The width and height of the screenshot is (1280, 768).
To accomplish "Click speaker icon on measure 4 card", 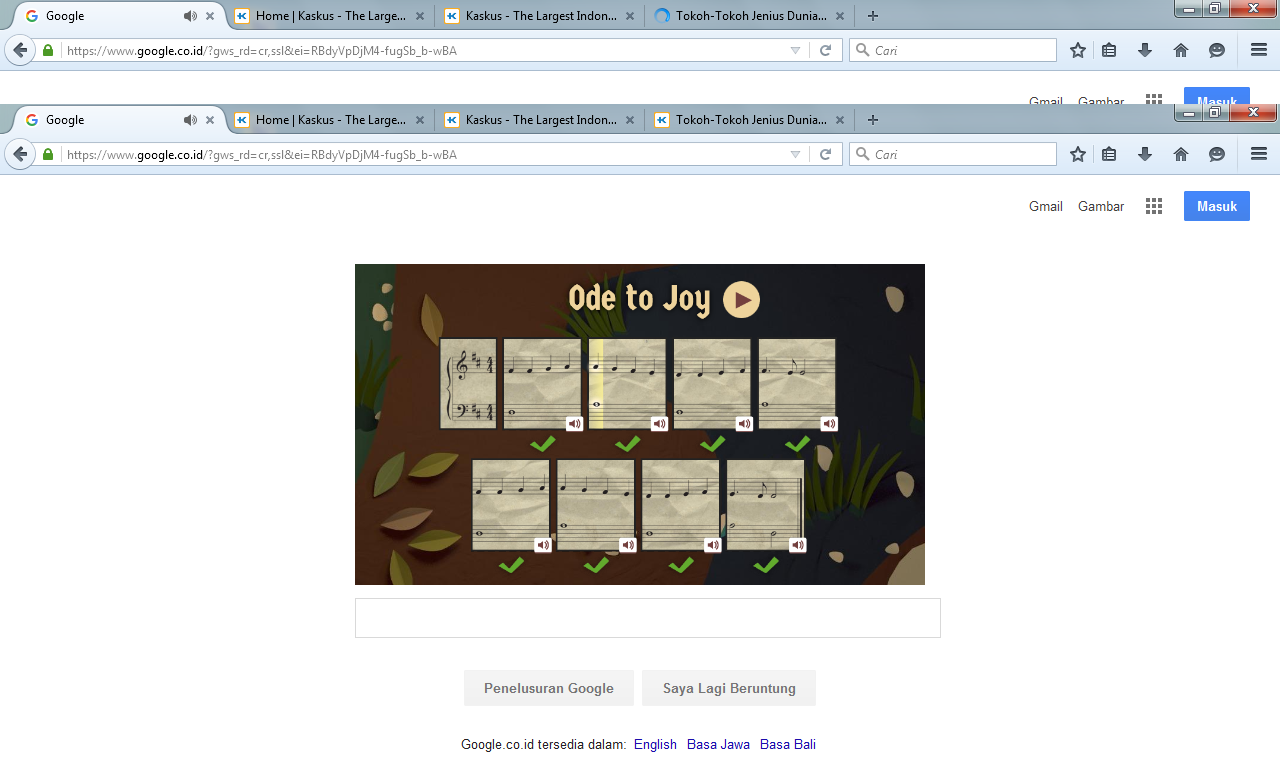I will [829, 424].
